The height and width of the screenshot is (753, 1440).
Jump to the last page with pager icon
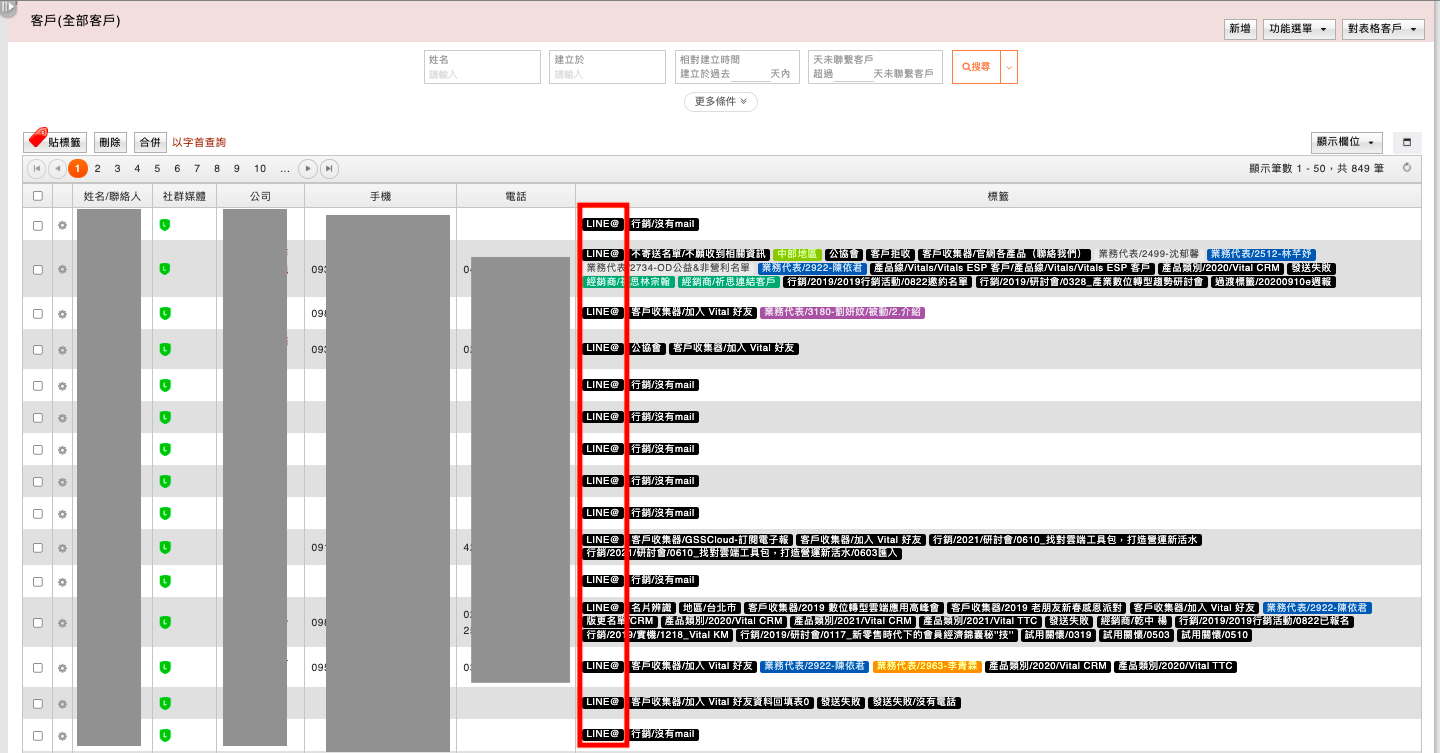pyautogui.click(x=329, y=169)
